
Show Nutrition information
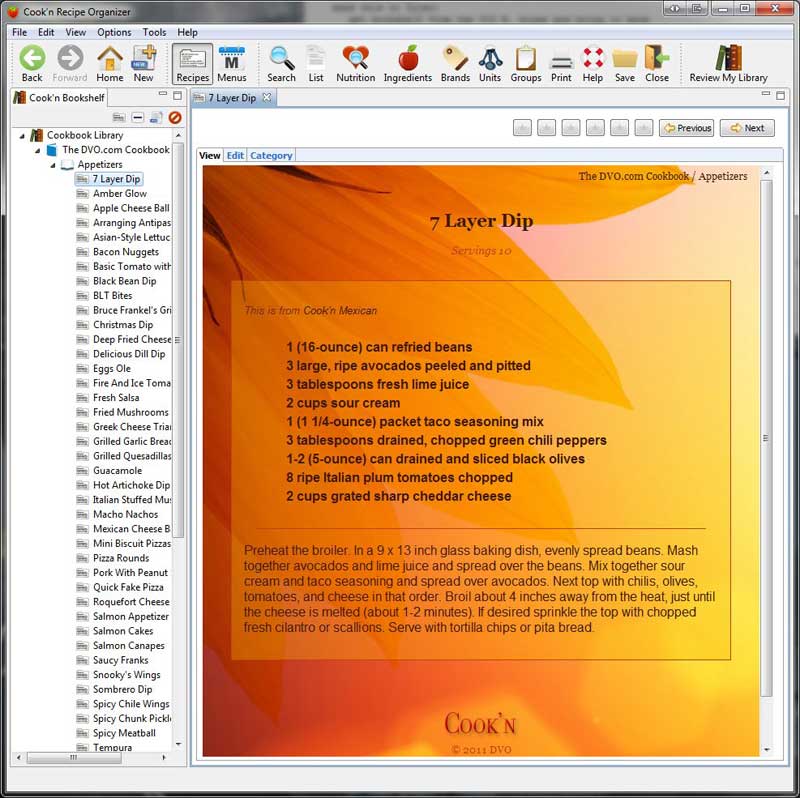pos(356,64)
